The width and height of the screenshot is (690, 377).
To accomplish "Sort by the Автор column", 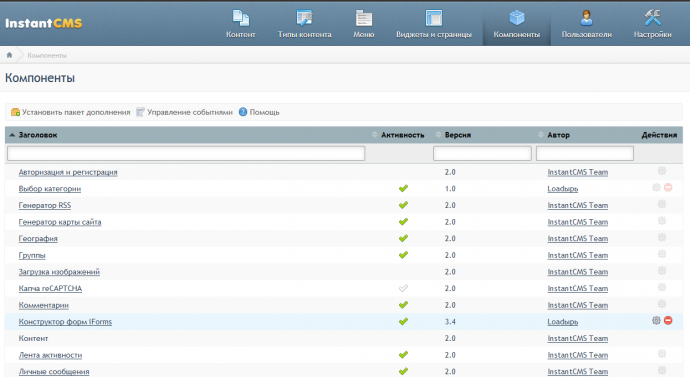I will 558,135.
